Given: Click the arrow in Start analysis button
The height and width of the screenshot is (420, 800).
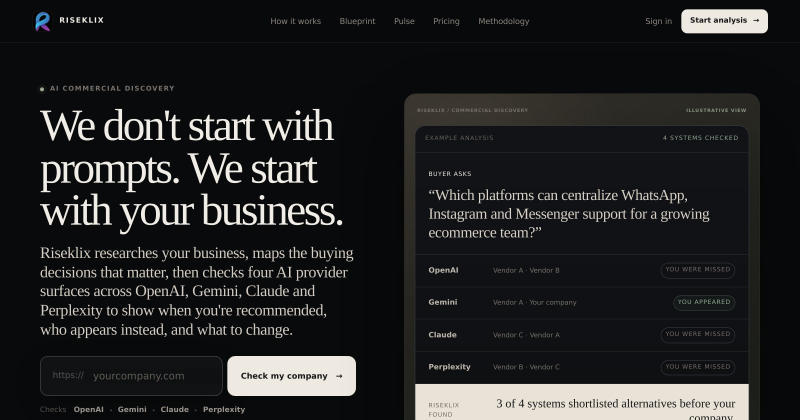Looking at the screenshot, I should coord(756,20).
